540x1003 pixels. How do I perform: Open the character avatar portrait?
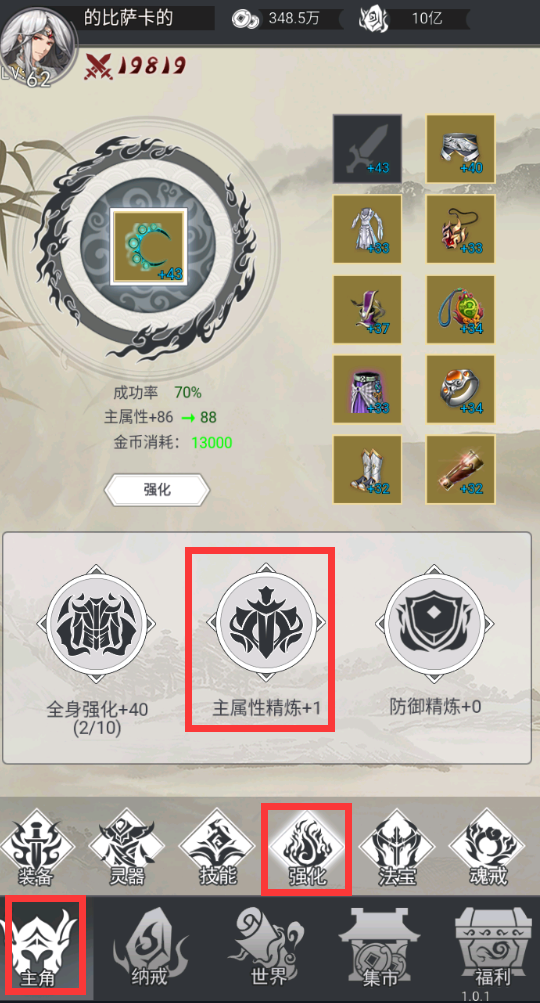point(38,43)
